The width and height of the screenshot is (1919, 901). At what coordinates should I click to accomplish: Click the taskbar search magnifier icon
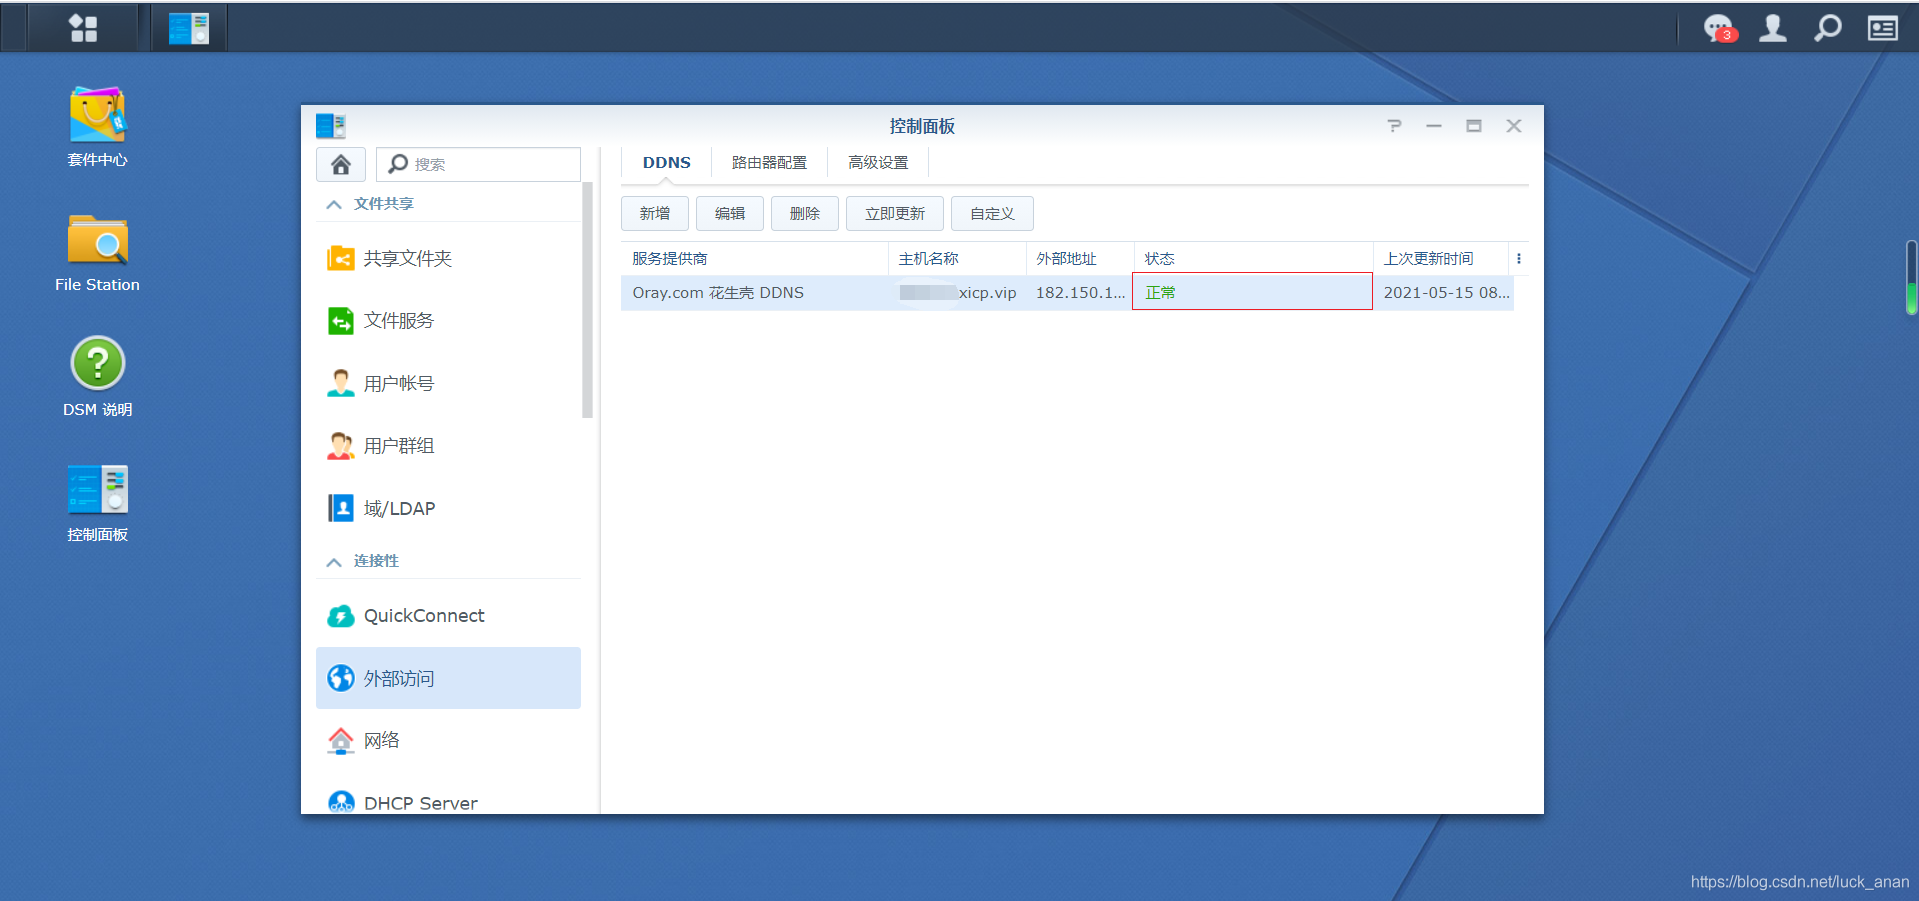[1827, 28]
